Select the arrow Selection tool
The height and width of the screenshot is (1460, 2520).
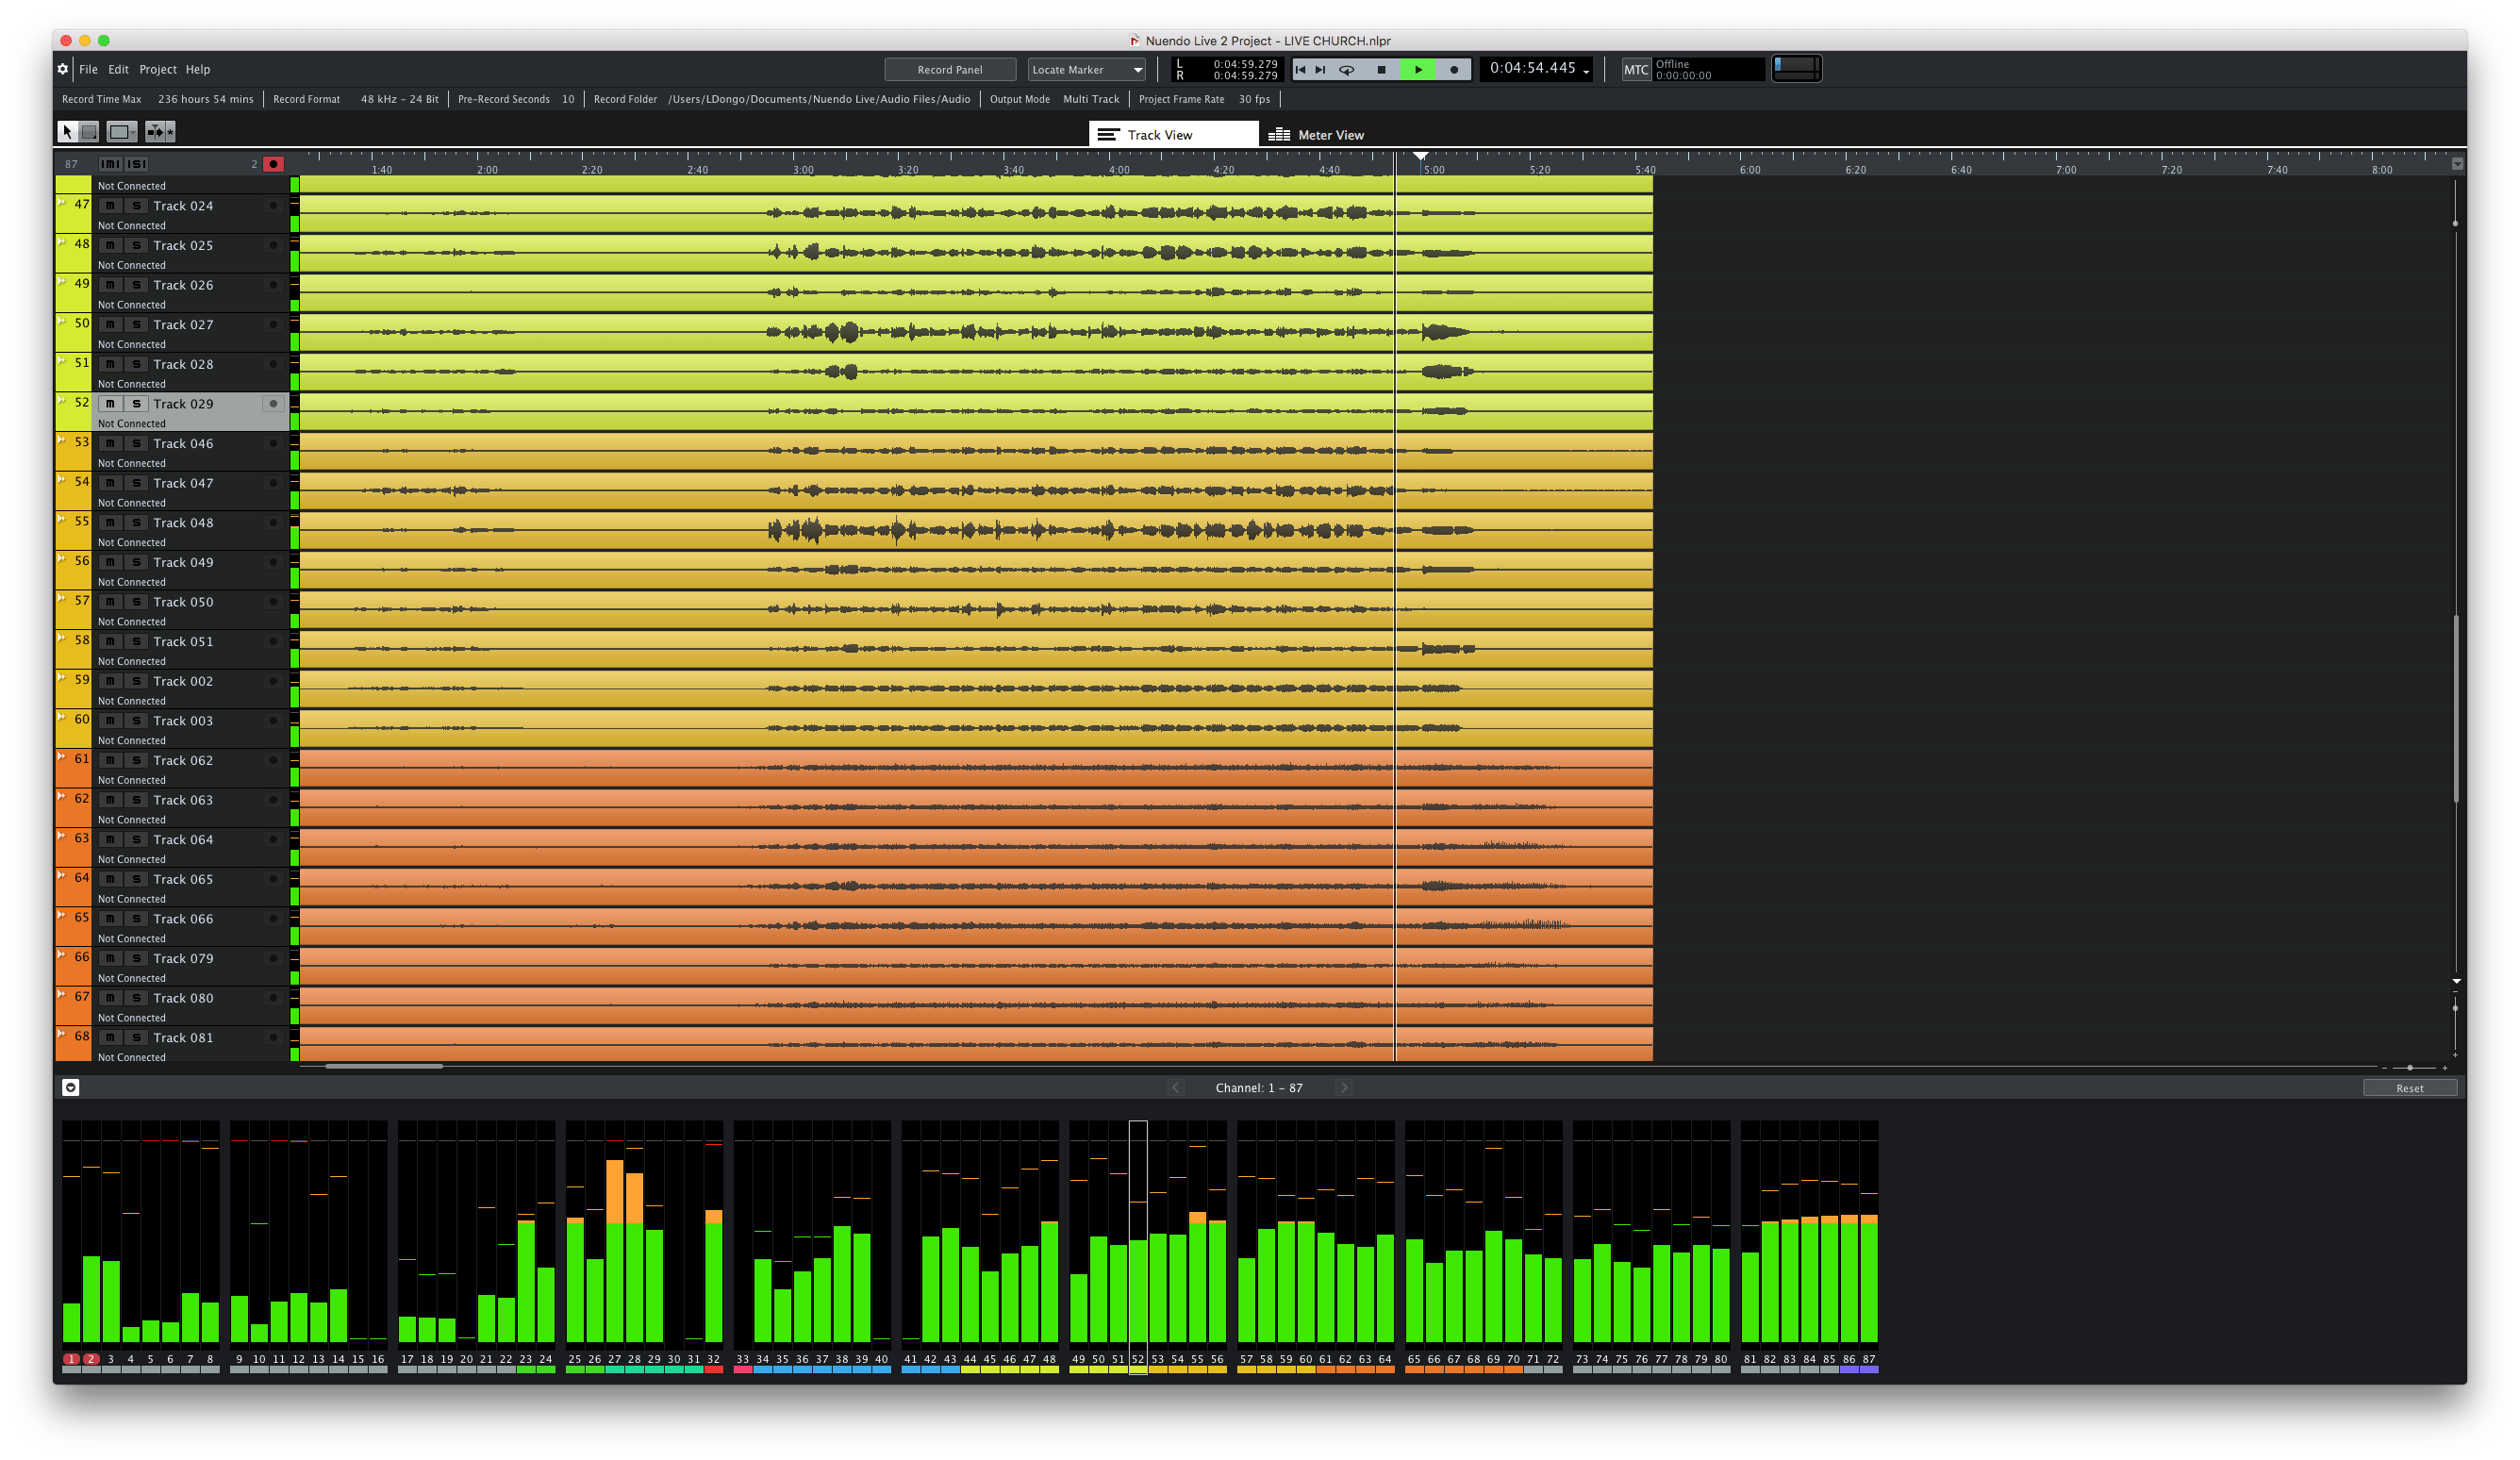pos(66,132)
